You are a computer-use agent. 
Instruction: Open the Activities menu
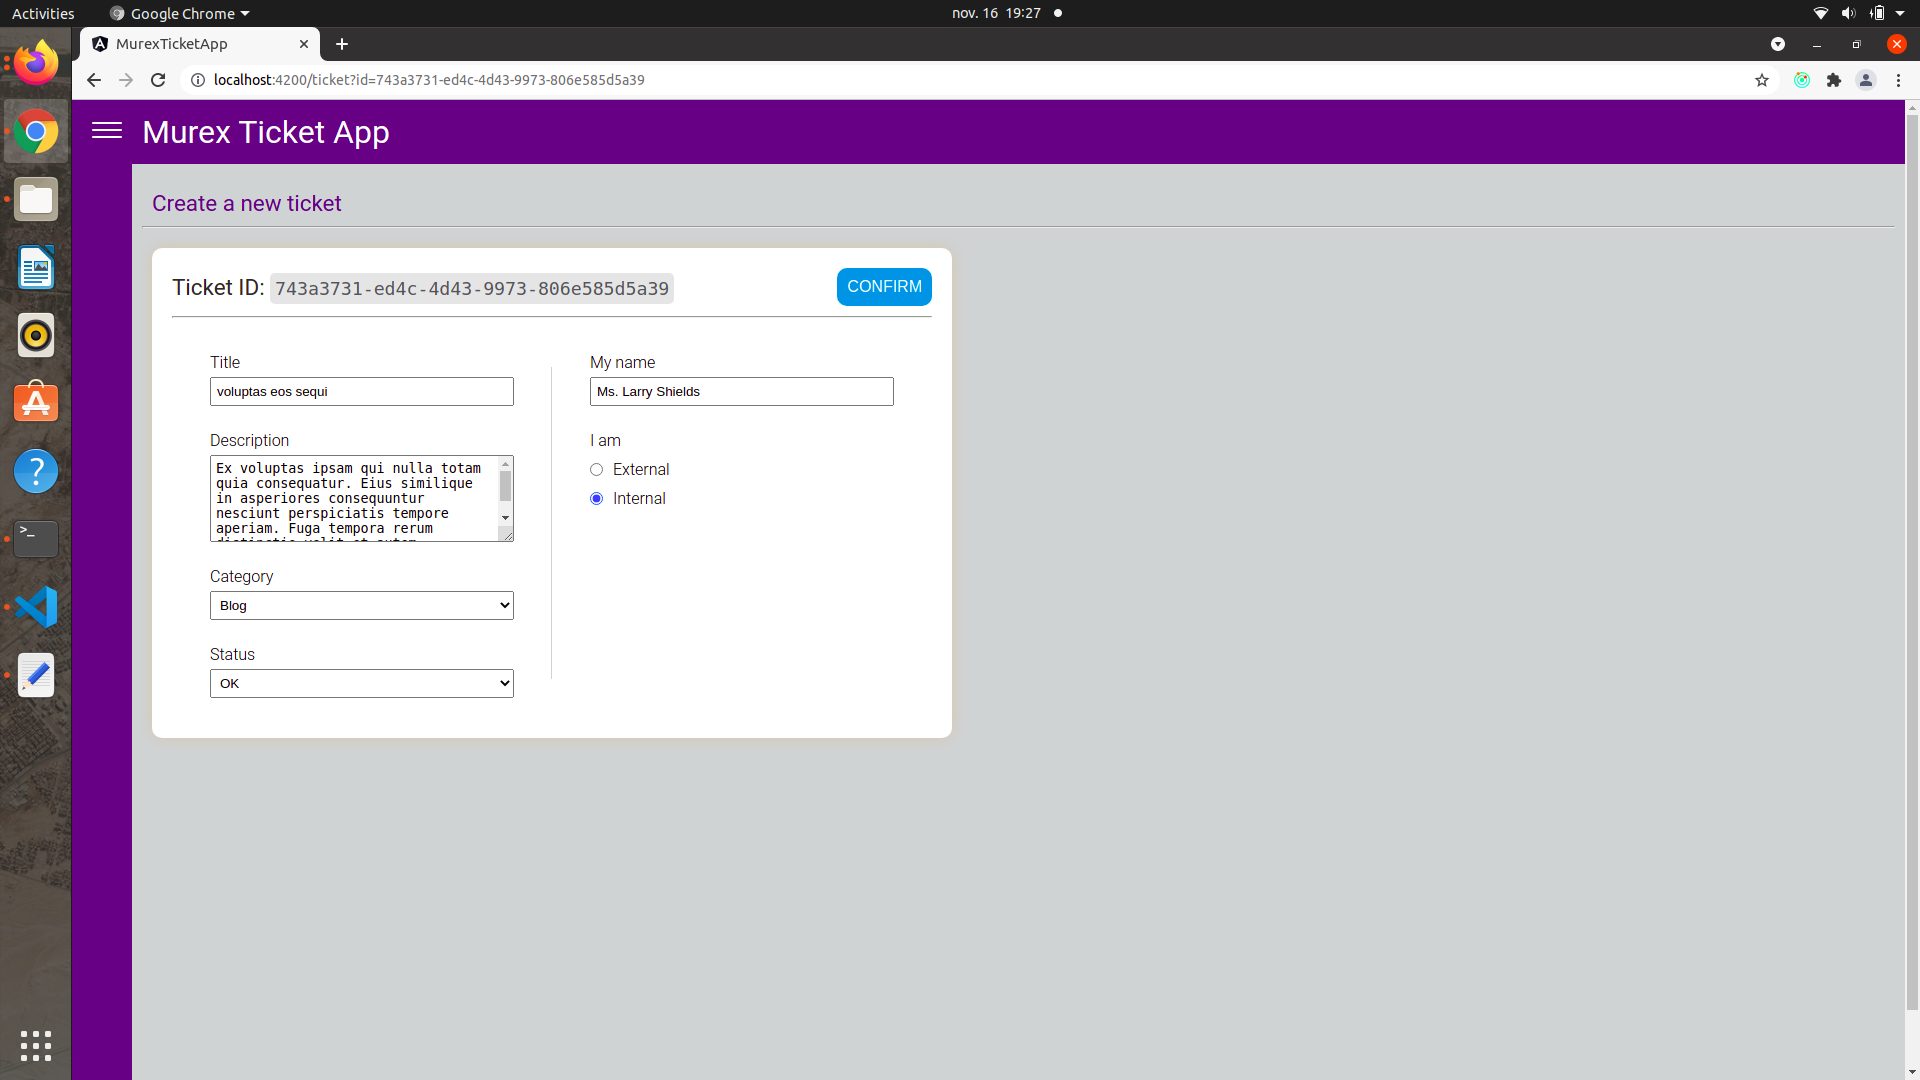42,13
